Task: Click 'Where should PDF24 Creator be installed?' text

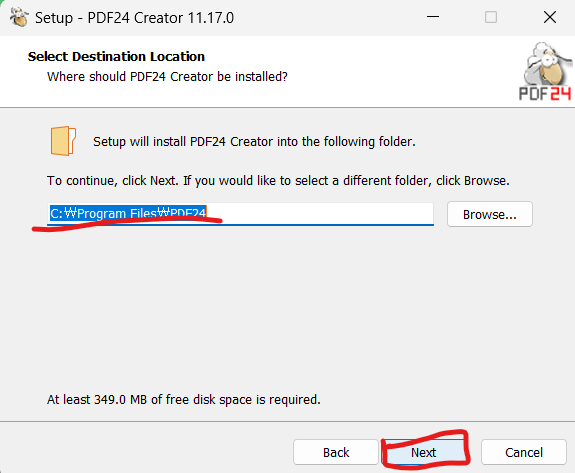Action: pyautogui.click(x=167, y=77)
